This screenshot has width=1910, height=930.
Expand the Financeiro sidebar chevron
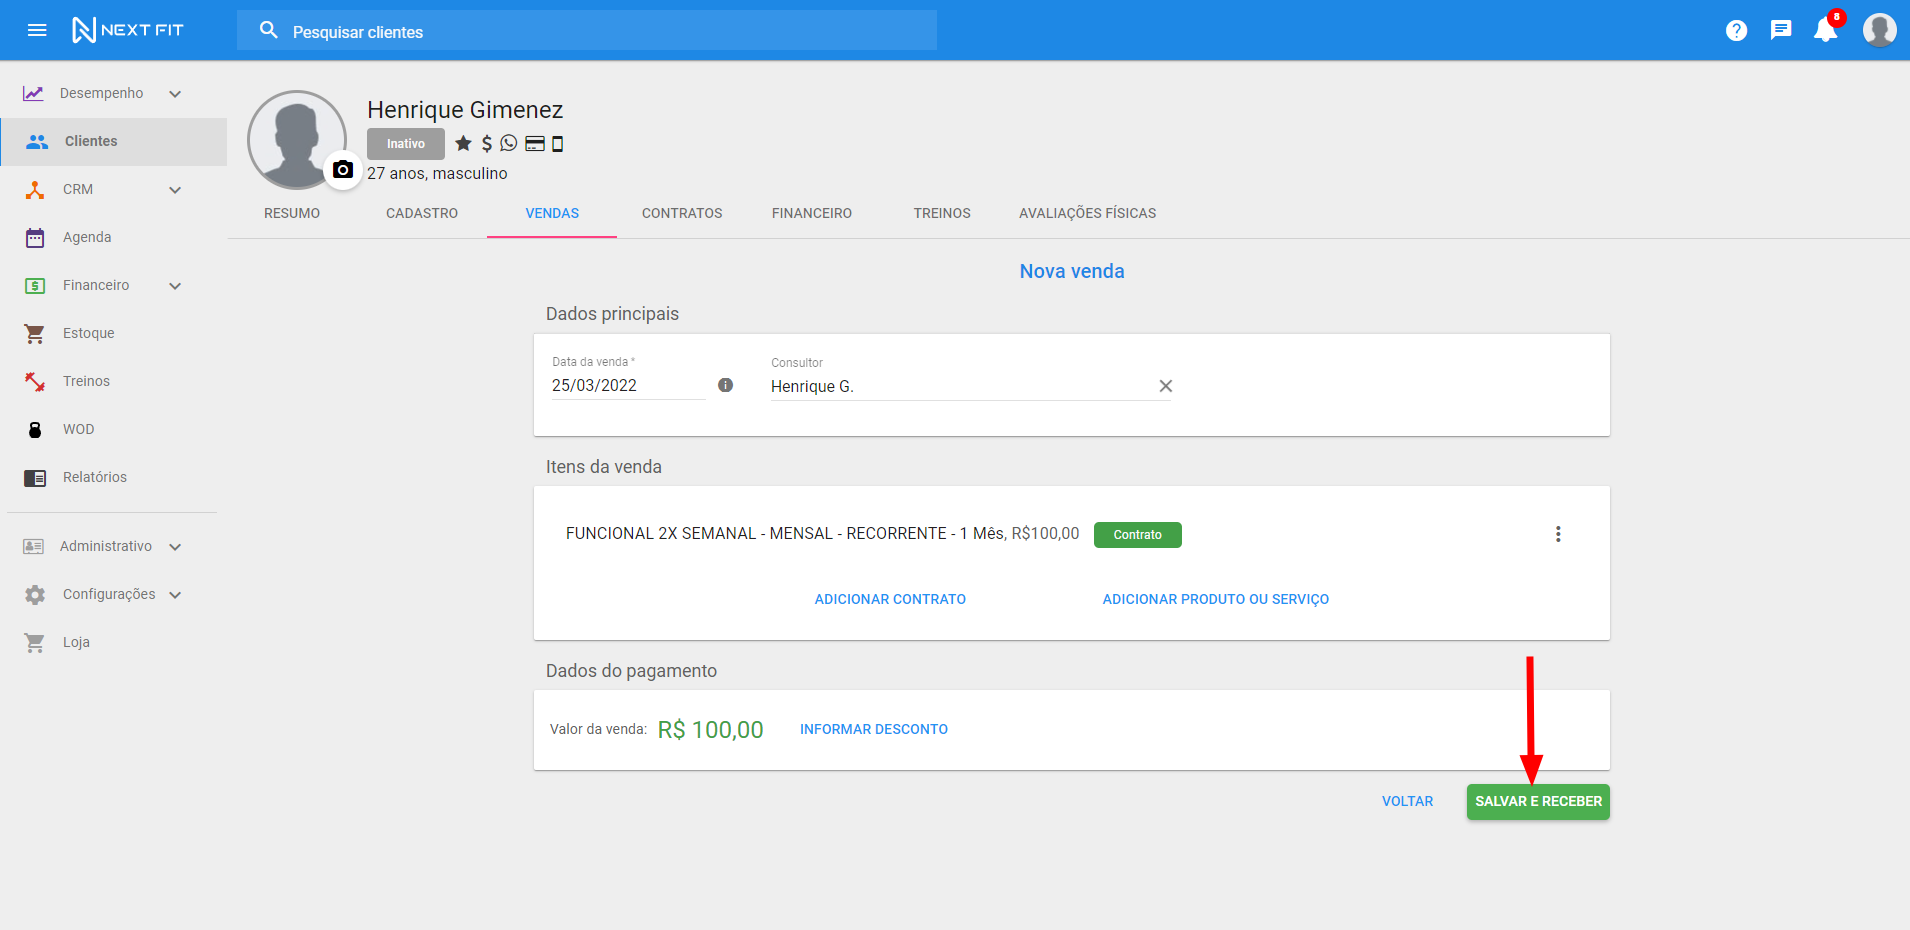[x=175, y=285]
